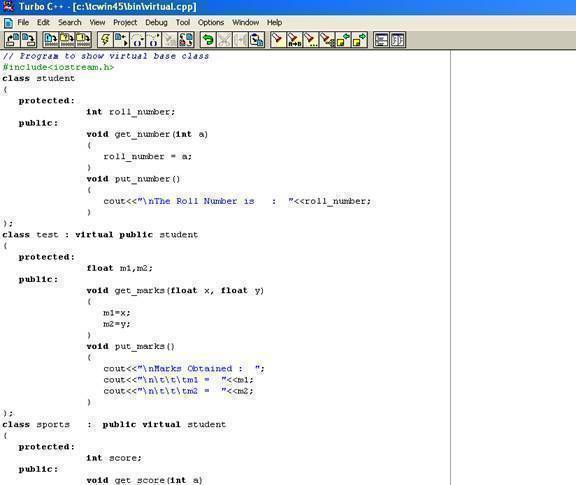576x485 pixels.
Task: Click the grayed-out debugger toolbar icon
Action: click(x=170, y=39)
